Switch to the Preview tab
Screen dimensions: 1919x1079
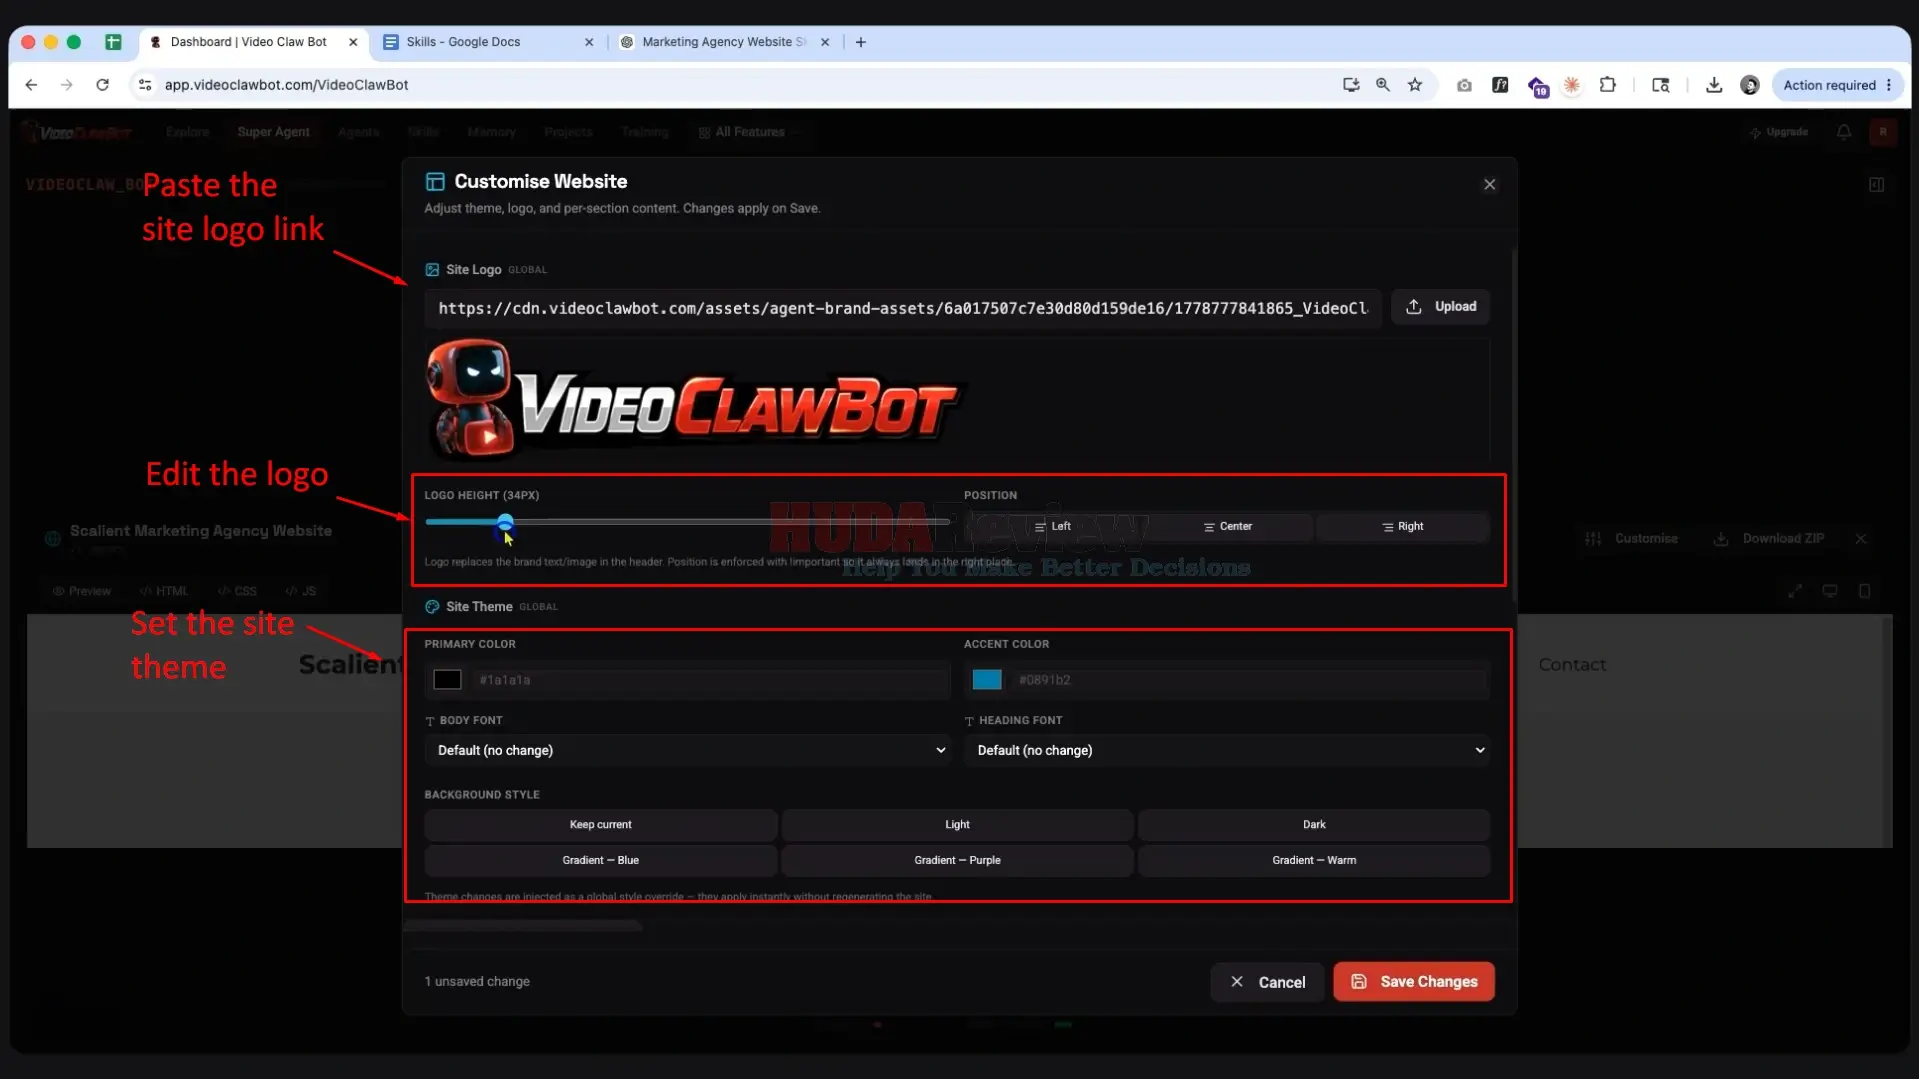click(81, 591)
